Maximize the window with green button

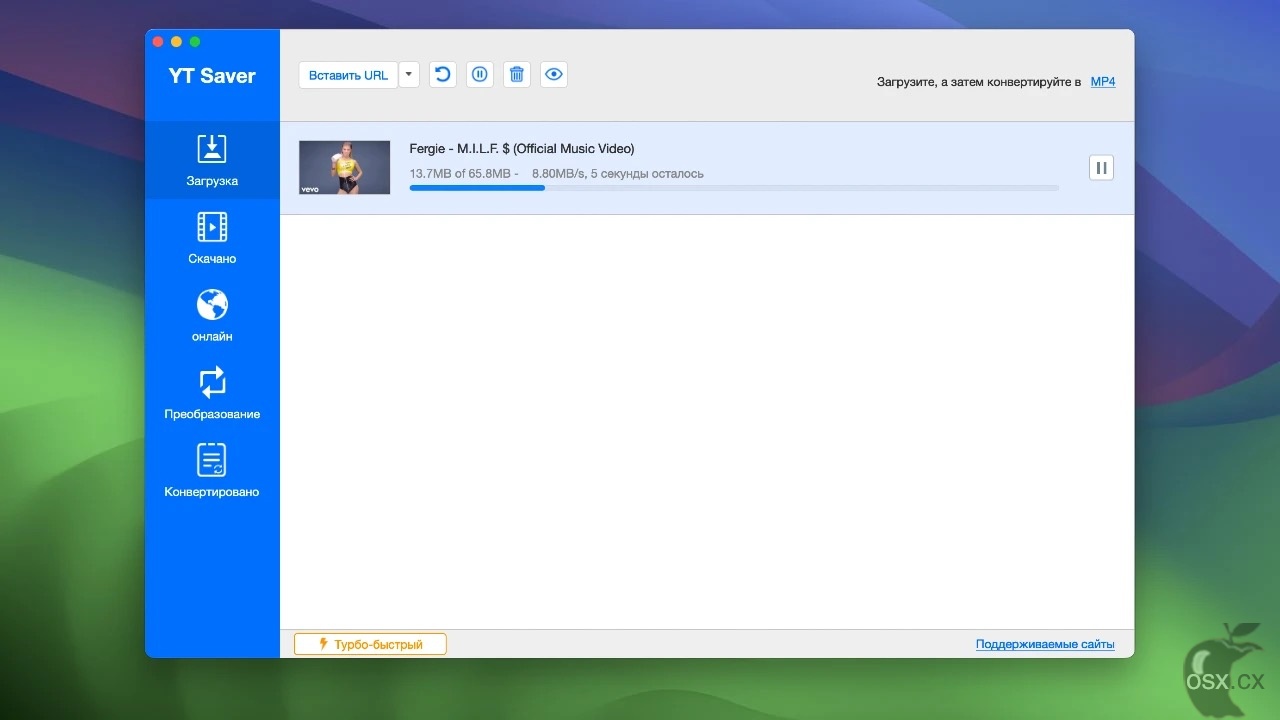(195, 42)
